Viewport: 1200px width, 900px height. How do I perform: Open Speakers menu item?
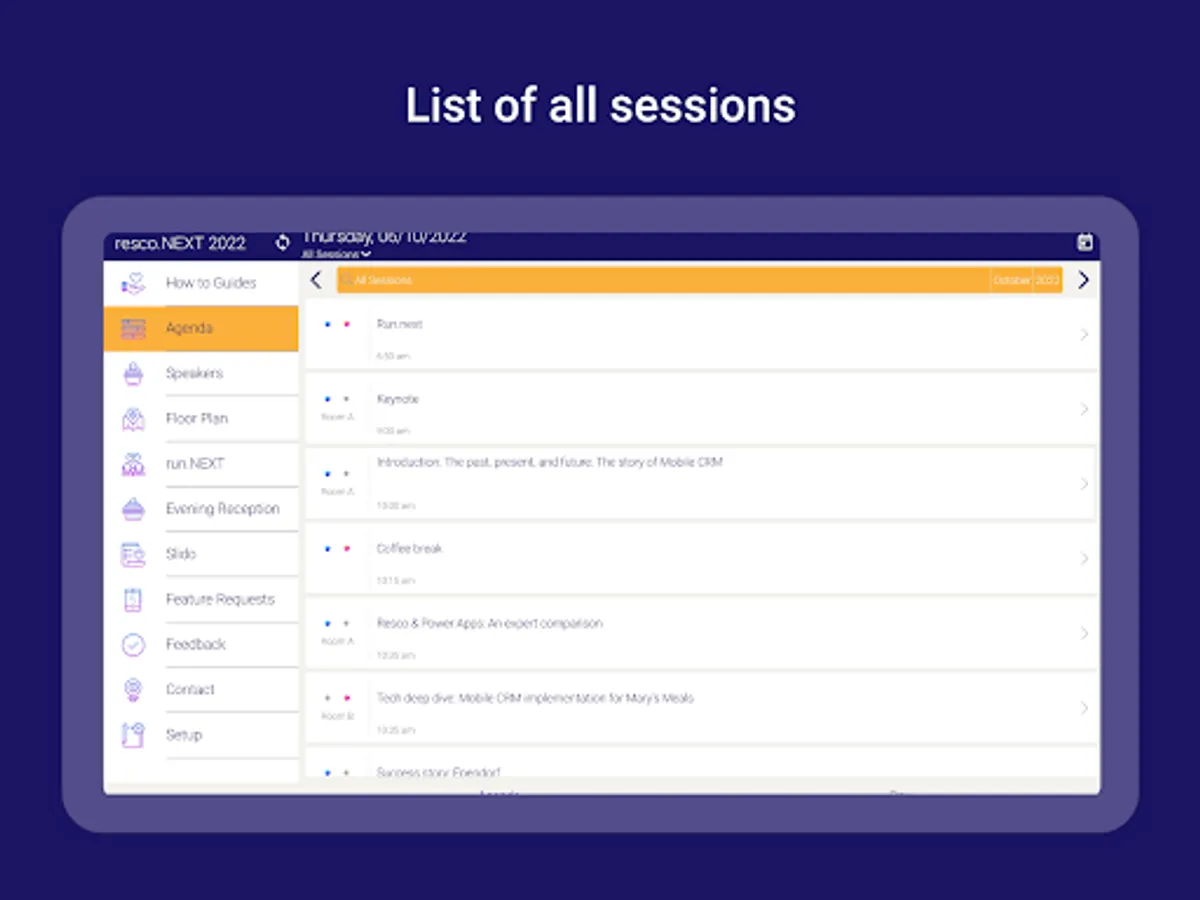(x=201, y=373)
